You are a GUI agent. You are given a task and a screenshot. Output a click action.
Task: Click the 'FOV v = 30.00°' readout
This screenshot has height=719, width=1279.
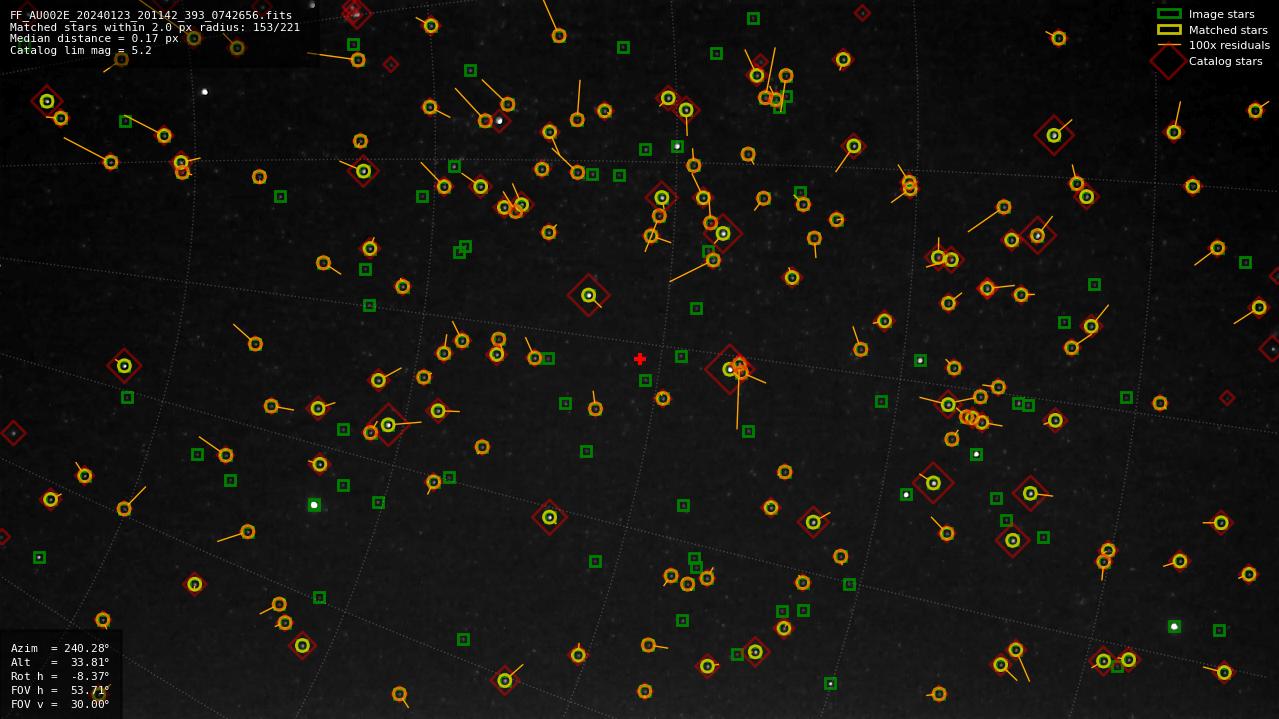click(60, 704)
